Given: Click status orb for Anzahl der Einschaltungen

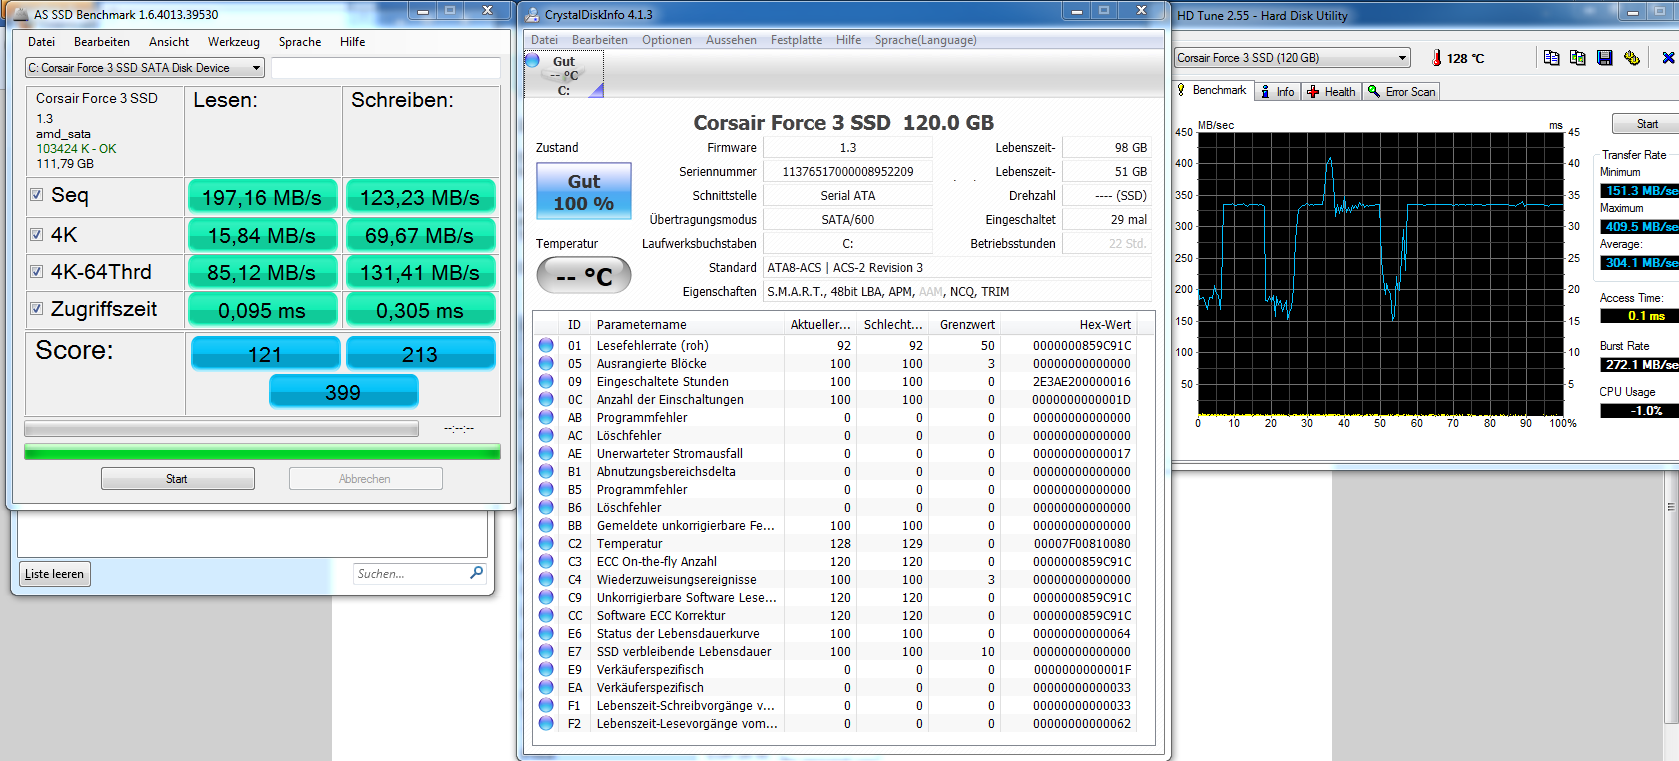Looking at the screenshot, I should 546,399.
